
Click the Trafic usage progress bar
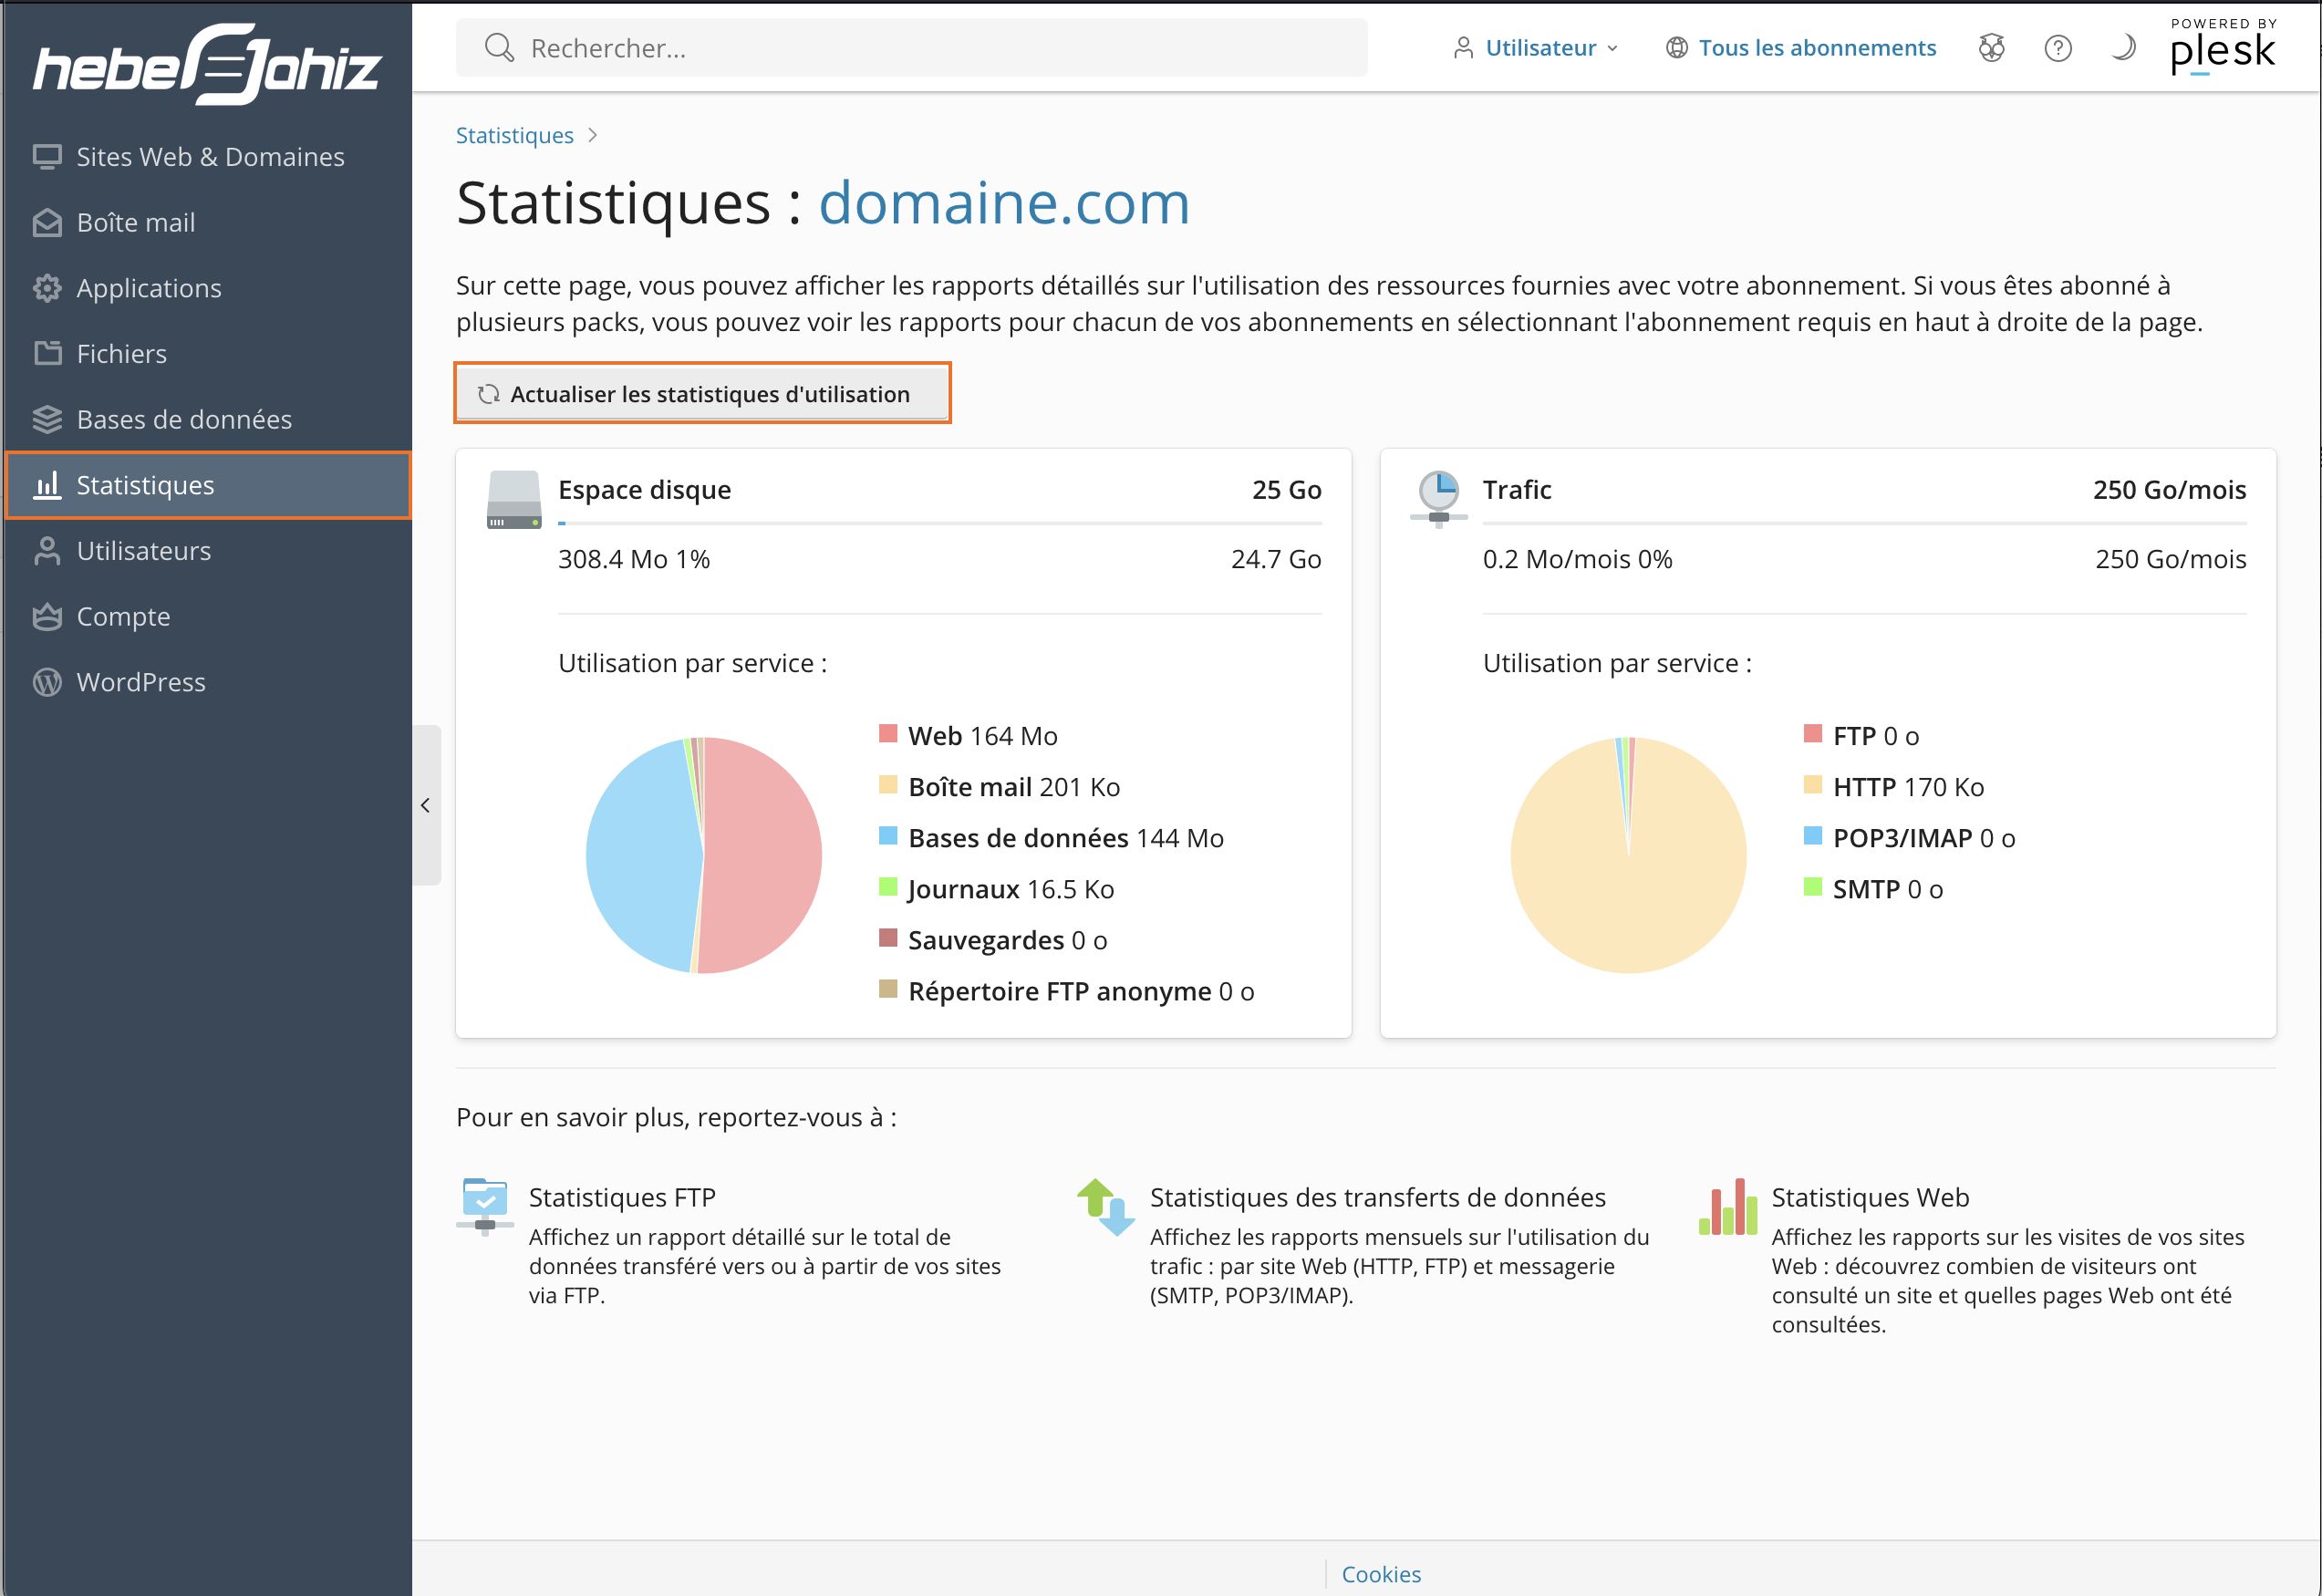click(x=1864, y=523)
